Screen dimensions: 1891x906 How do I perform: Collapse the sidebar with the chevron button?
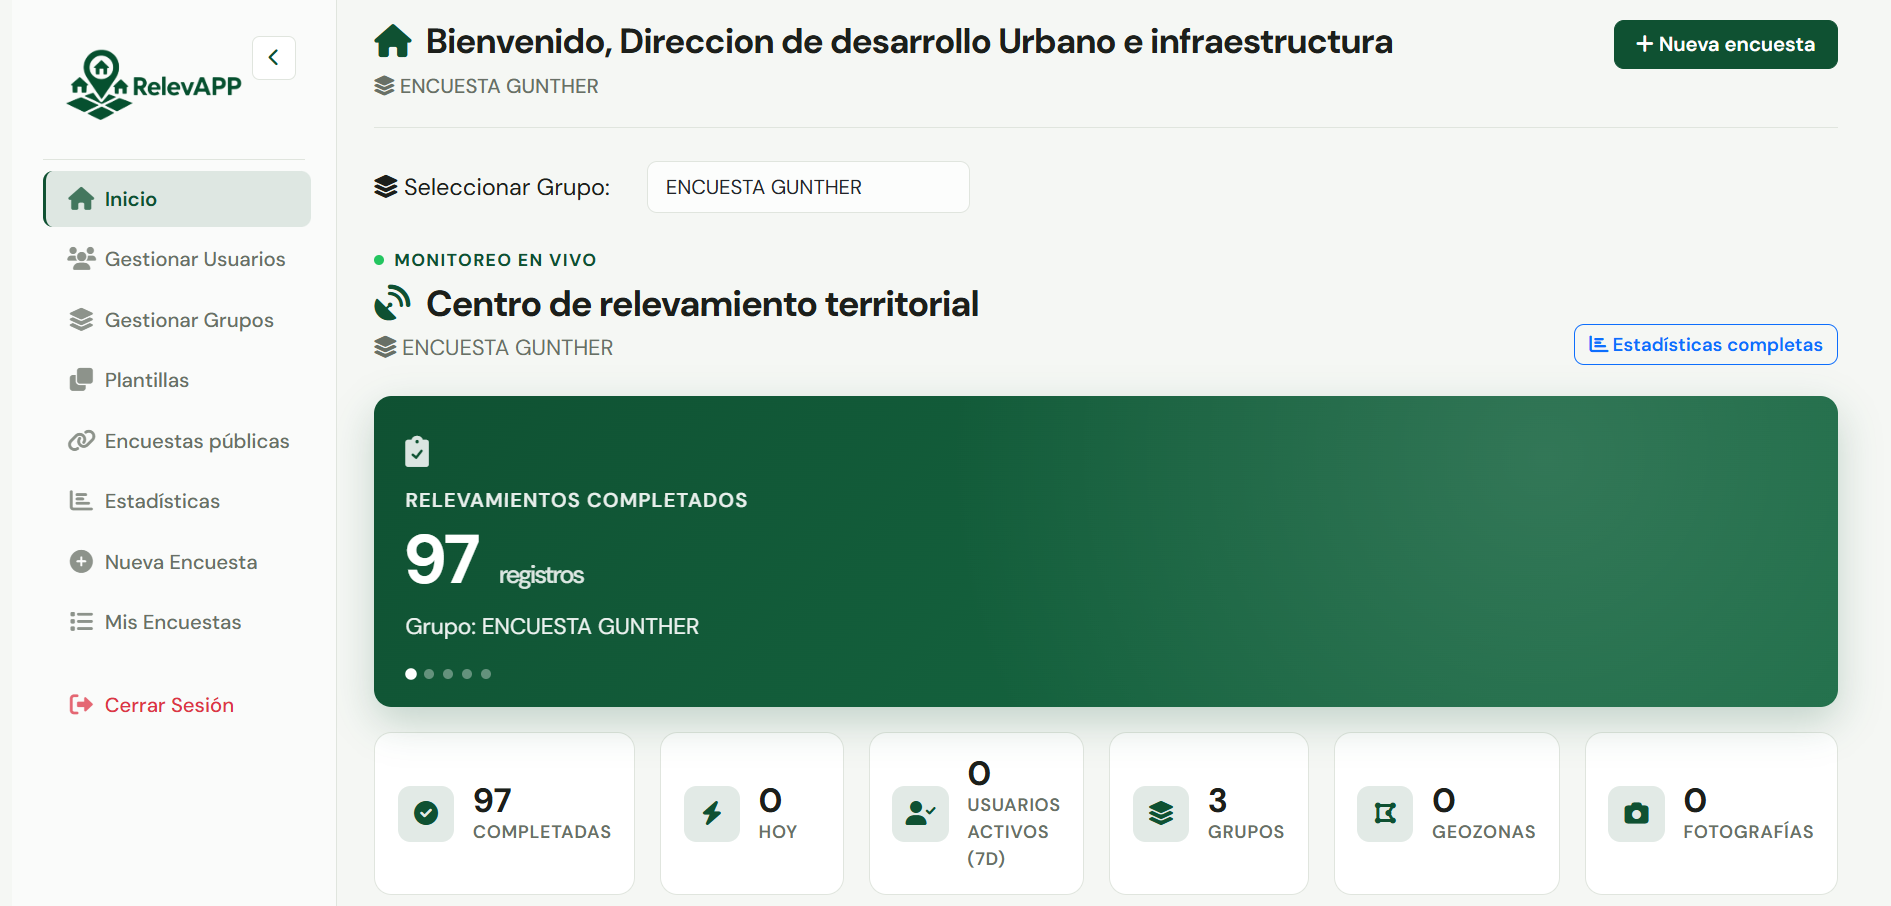pos(274,58)
